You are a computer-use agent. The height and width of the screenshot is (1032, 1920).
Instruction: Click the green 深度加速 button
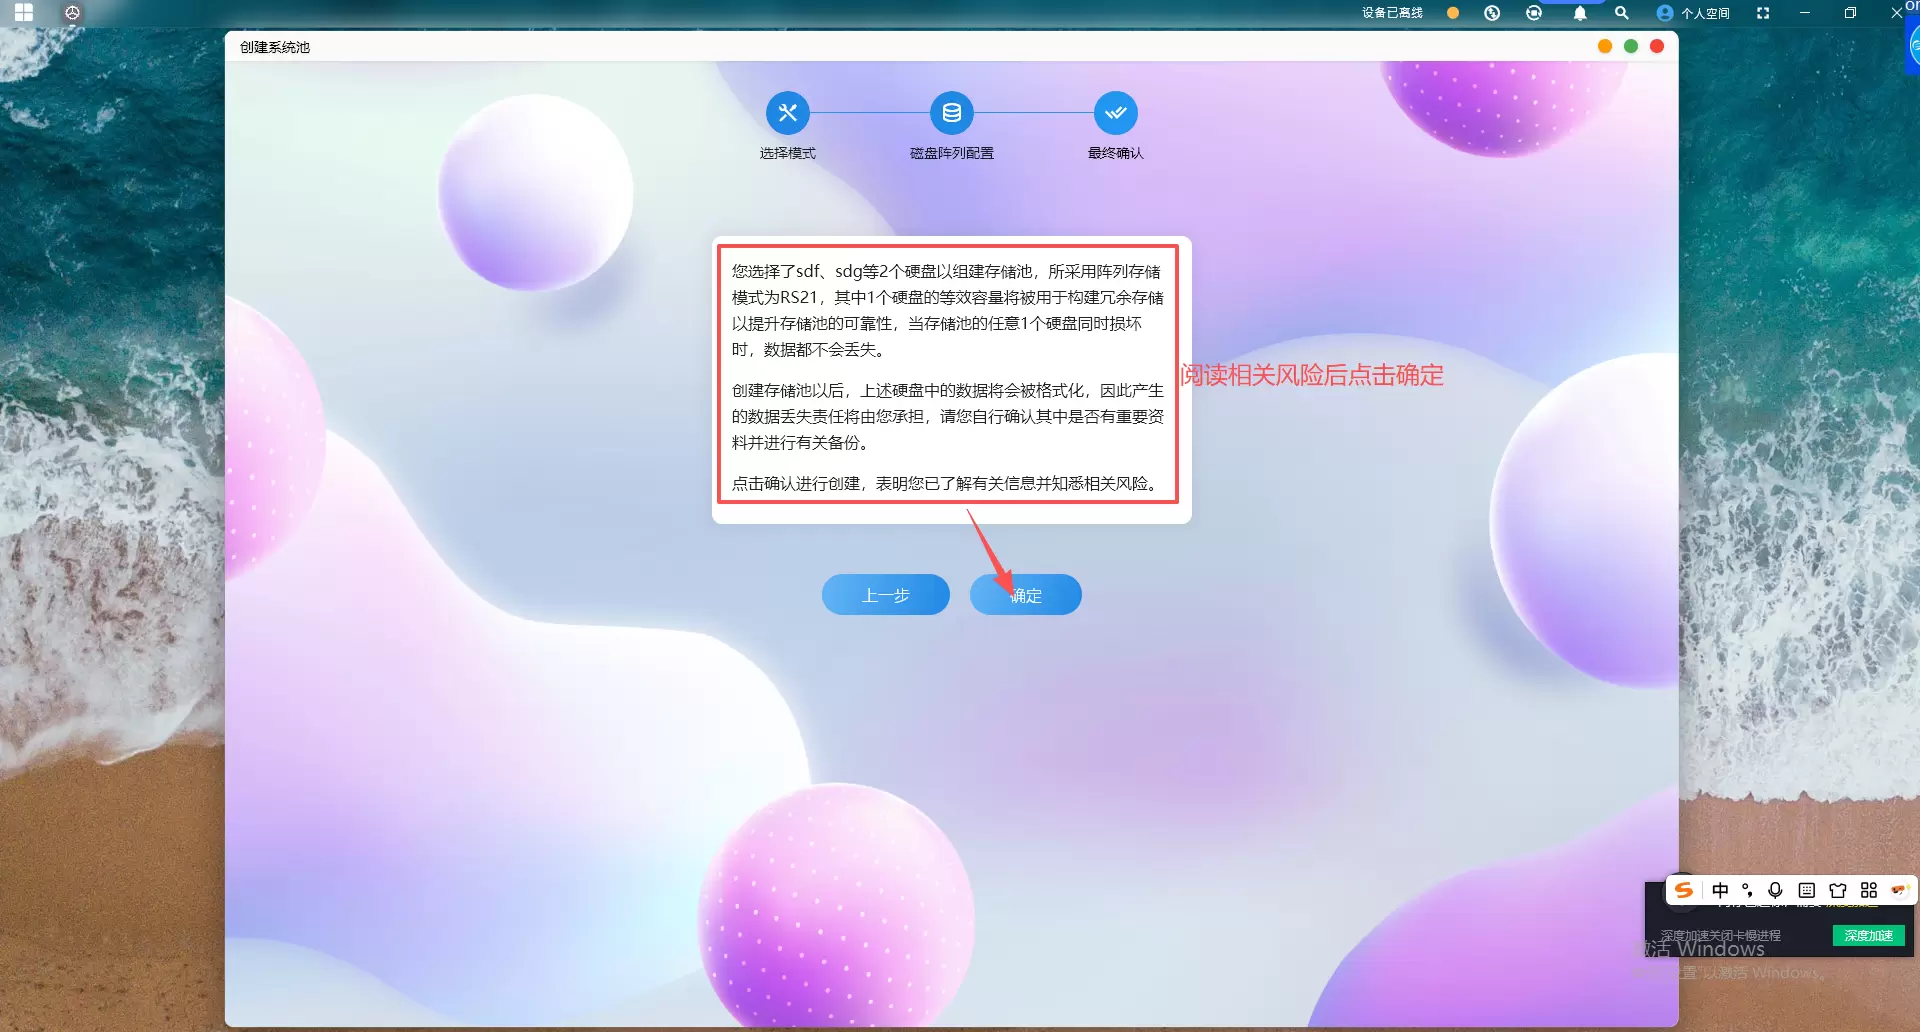pyautogui.click(x=1867, y=935)
